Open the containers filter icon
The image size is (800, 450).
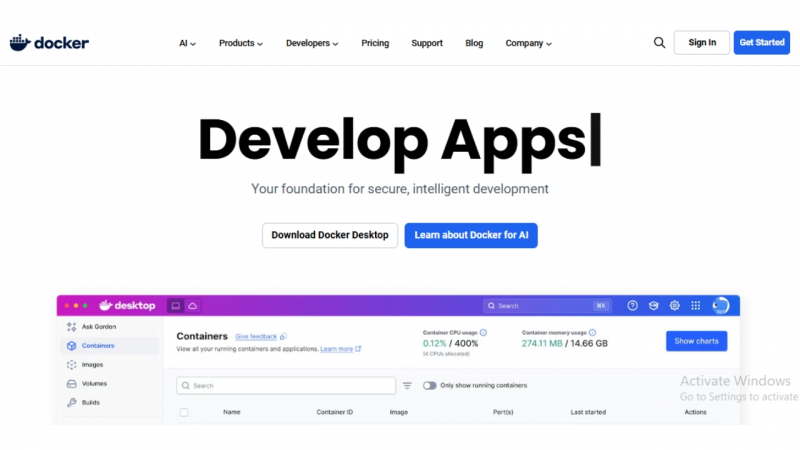coord(407,386)
